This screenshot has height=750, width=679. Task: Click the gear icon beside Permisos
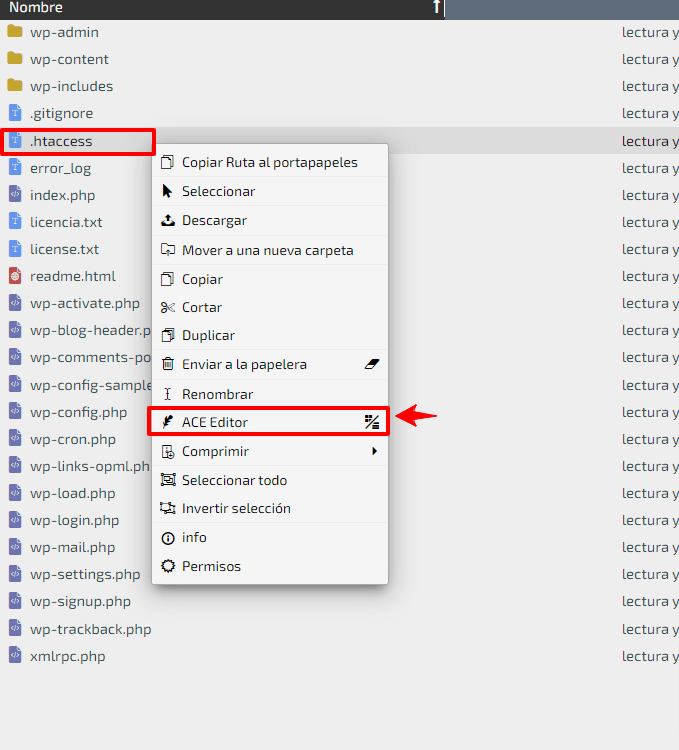(168, 566)
